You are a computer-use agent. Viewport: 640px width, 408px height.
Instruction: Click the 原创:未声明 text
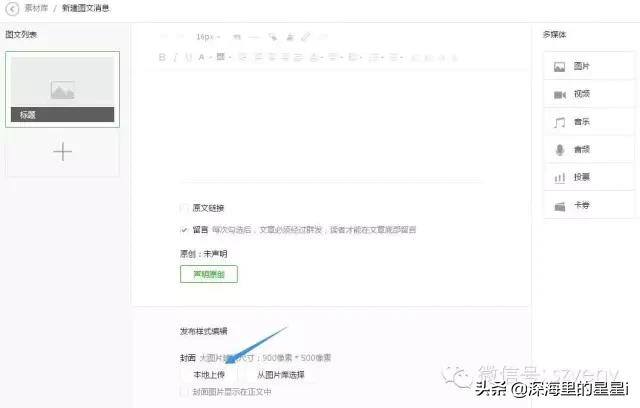coord(204,254)
